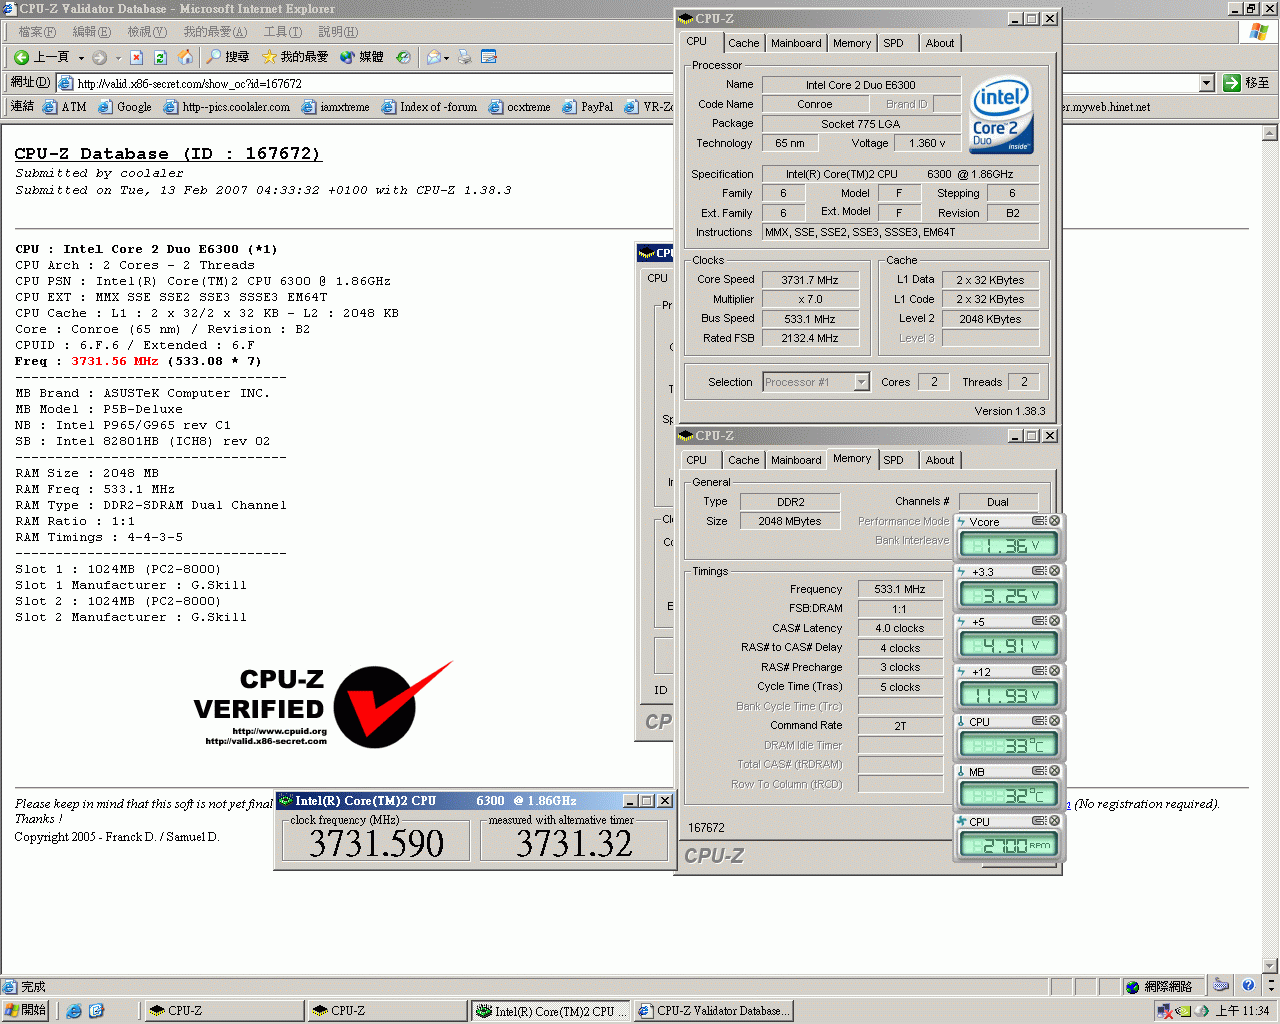Open the iamxtreme bookmark link

336,107
